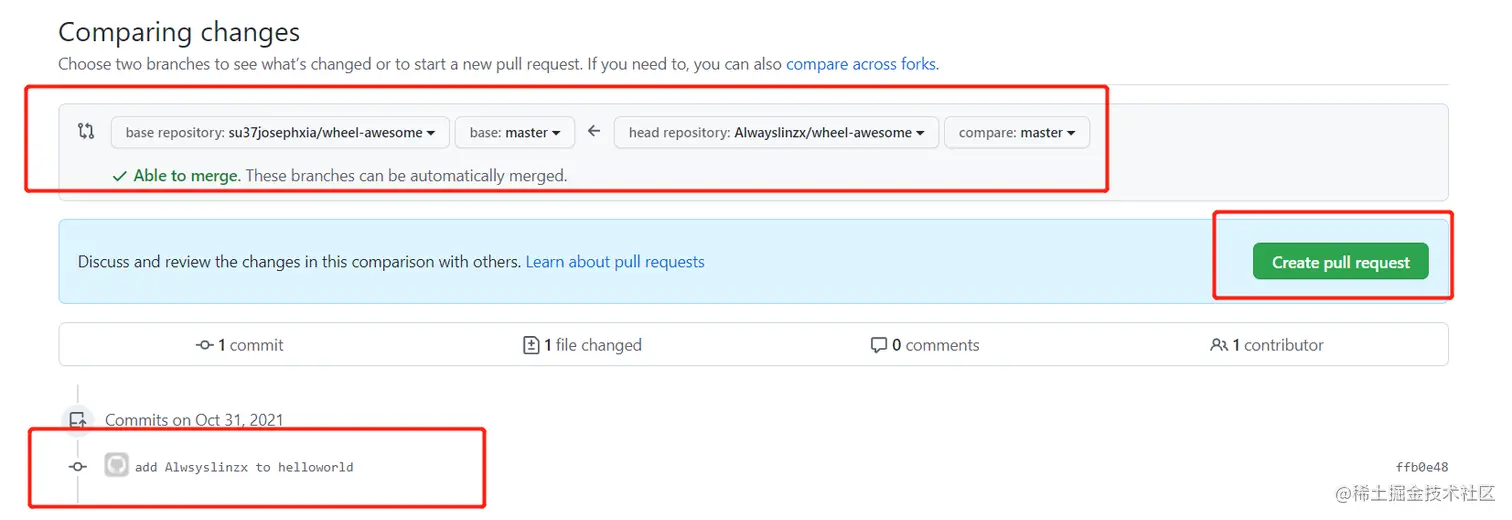Viewport: 1512px width, 520px height.
Task: Click the Able to merge status text
Action: pyautogui.click(x=186, y=176)
